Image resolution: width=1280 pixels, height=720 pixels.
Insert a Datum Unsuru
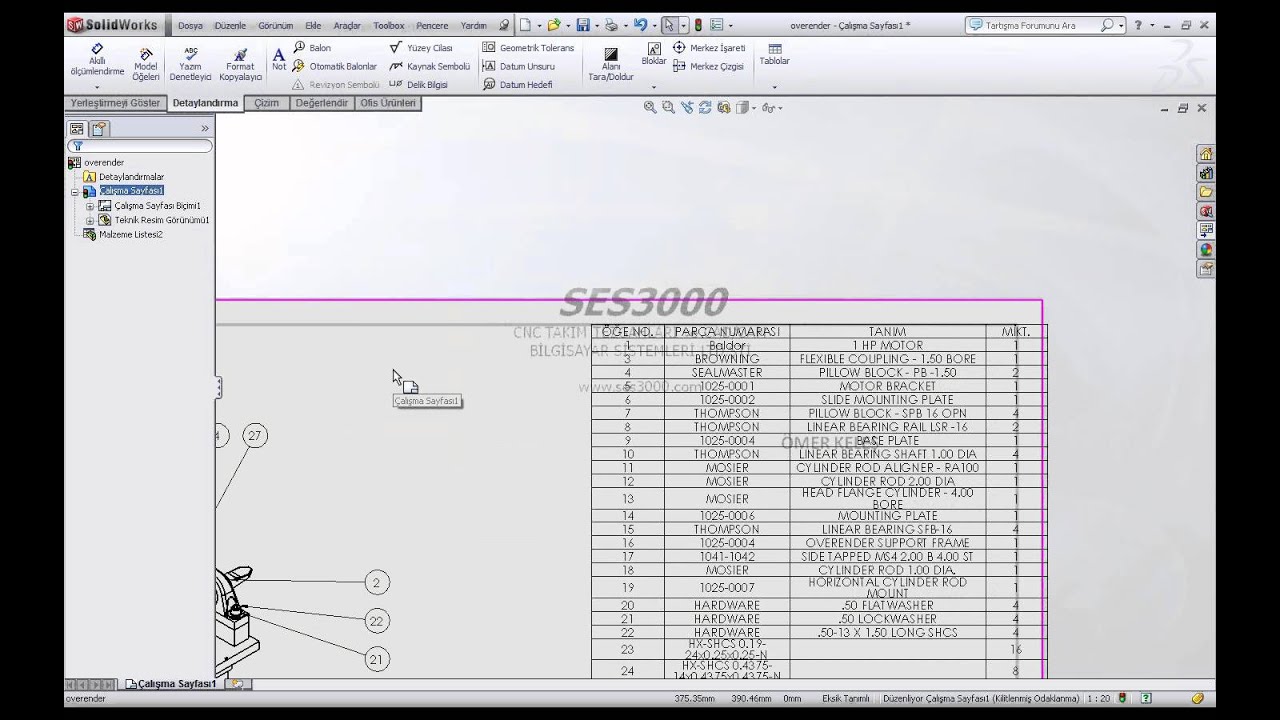[518, 66]
